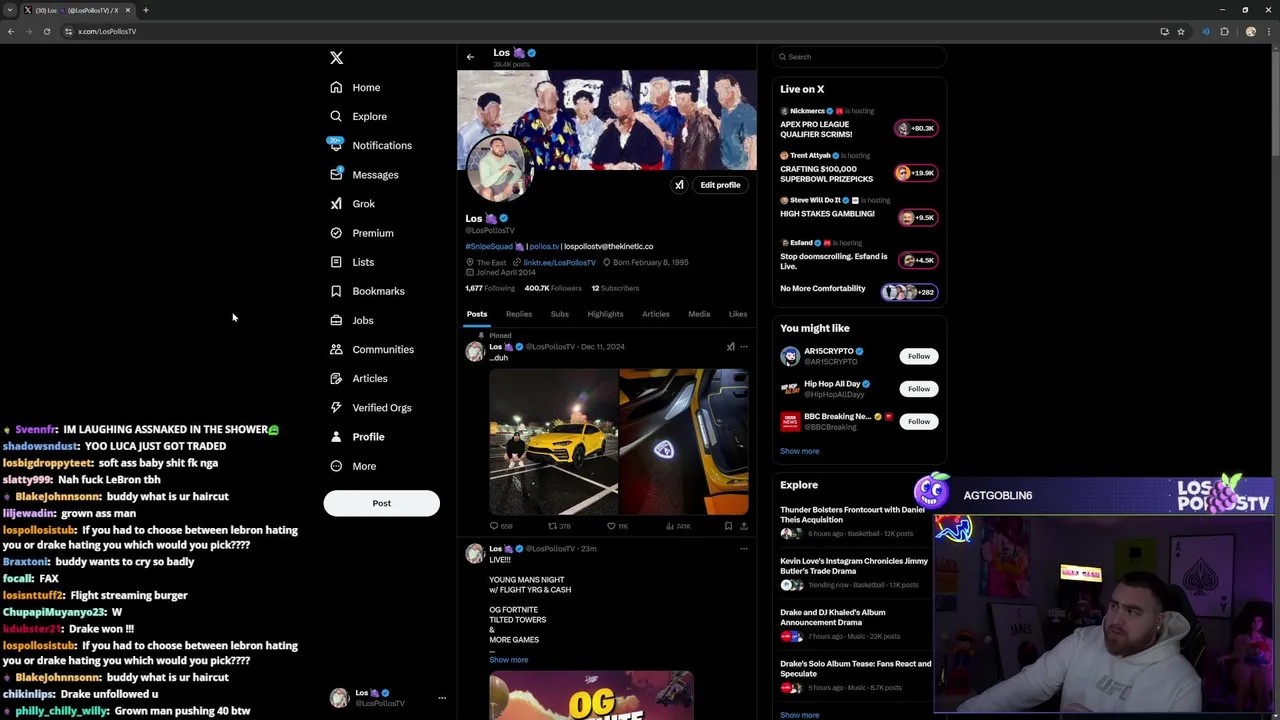1280x720 pixels.
Task: Join Trent Attyah SUPERBOWL PRIZEPICKS live
Action: click(915, 173)
